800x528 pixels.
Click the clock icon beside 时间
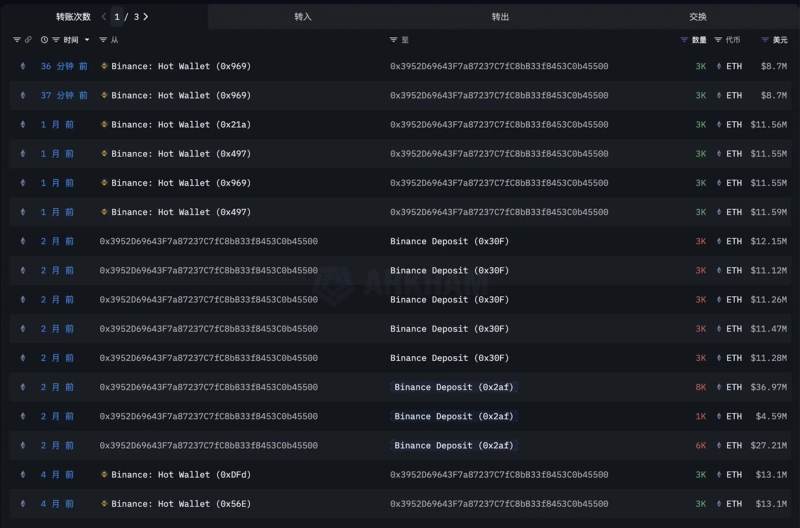44,40
